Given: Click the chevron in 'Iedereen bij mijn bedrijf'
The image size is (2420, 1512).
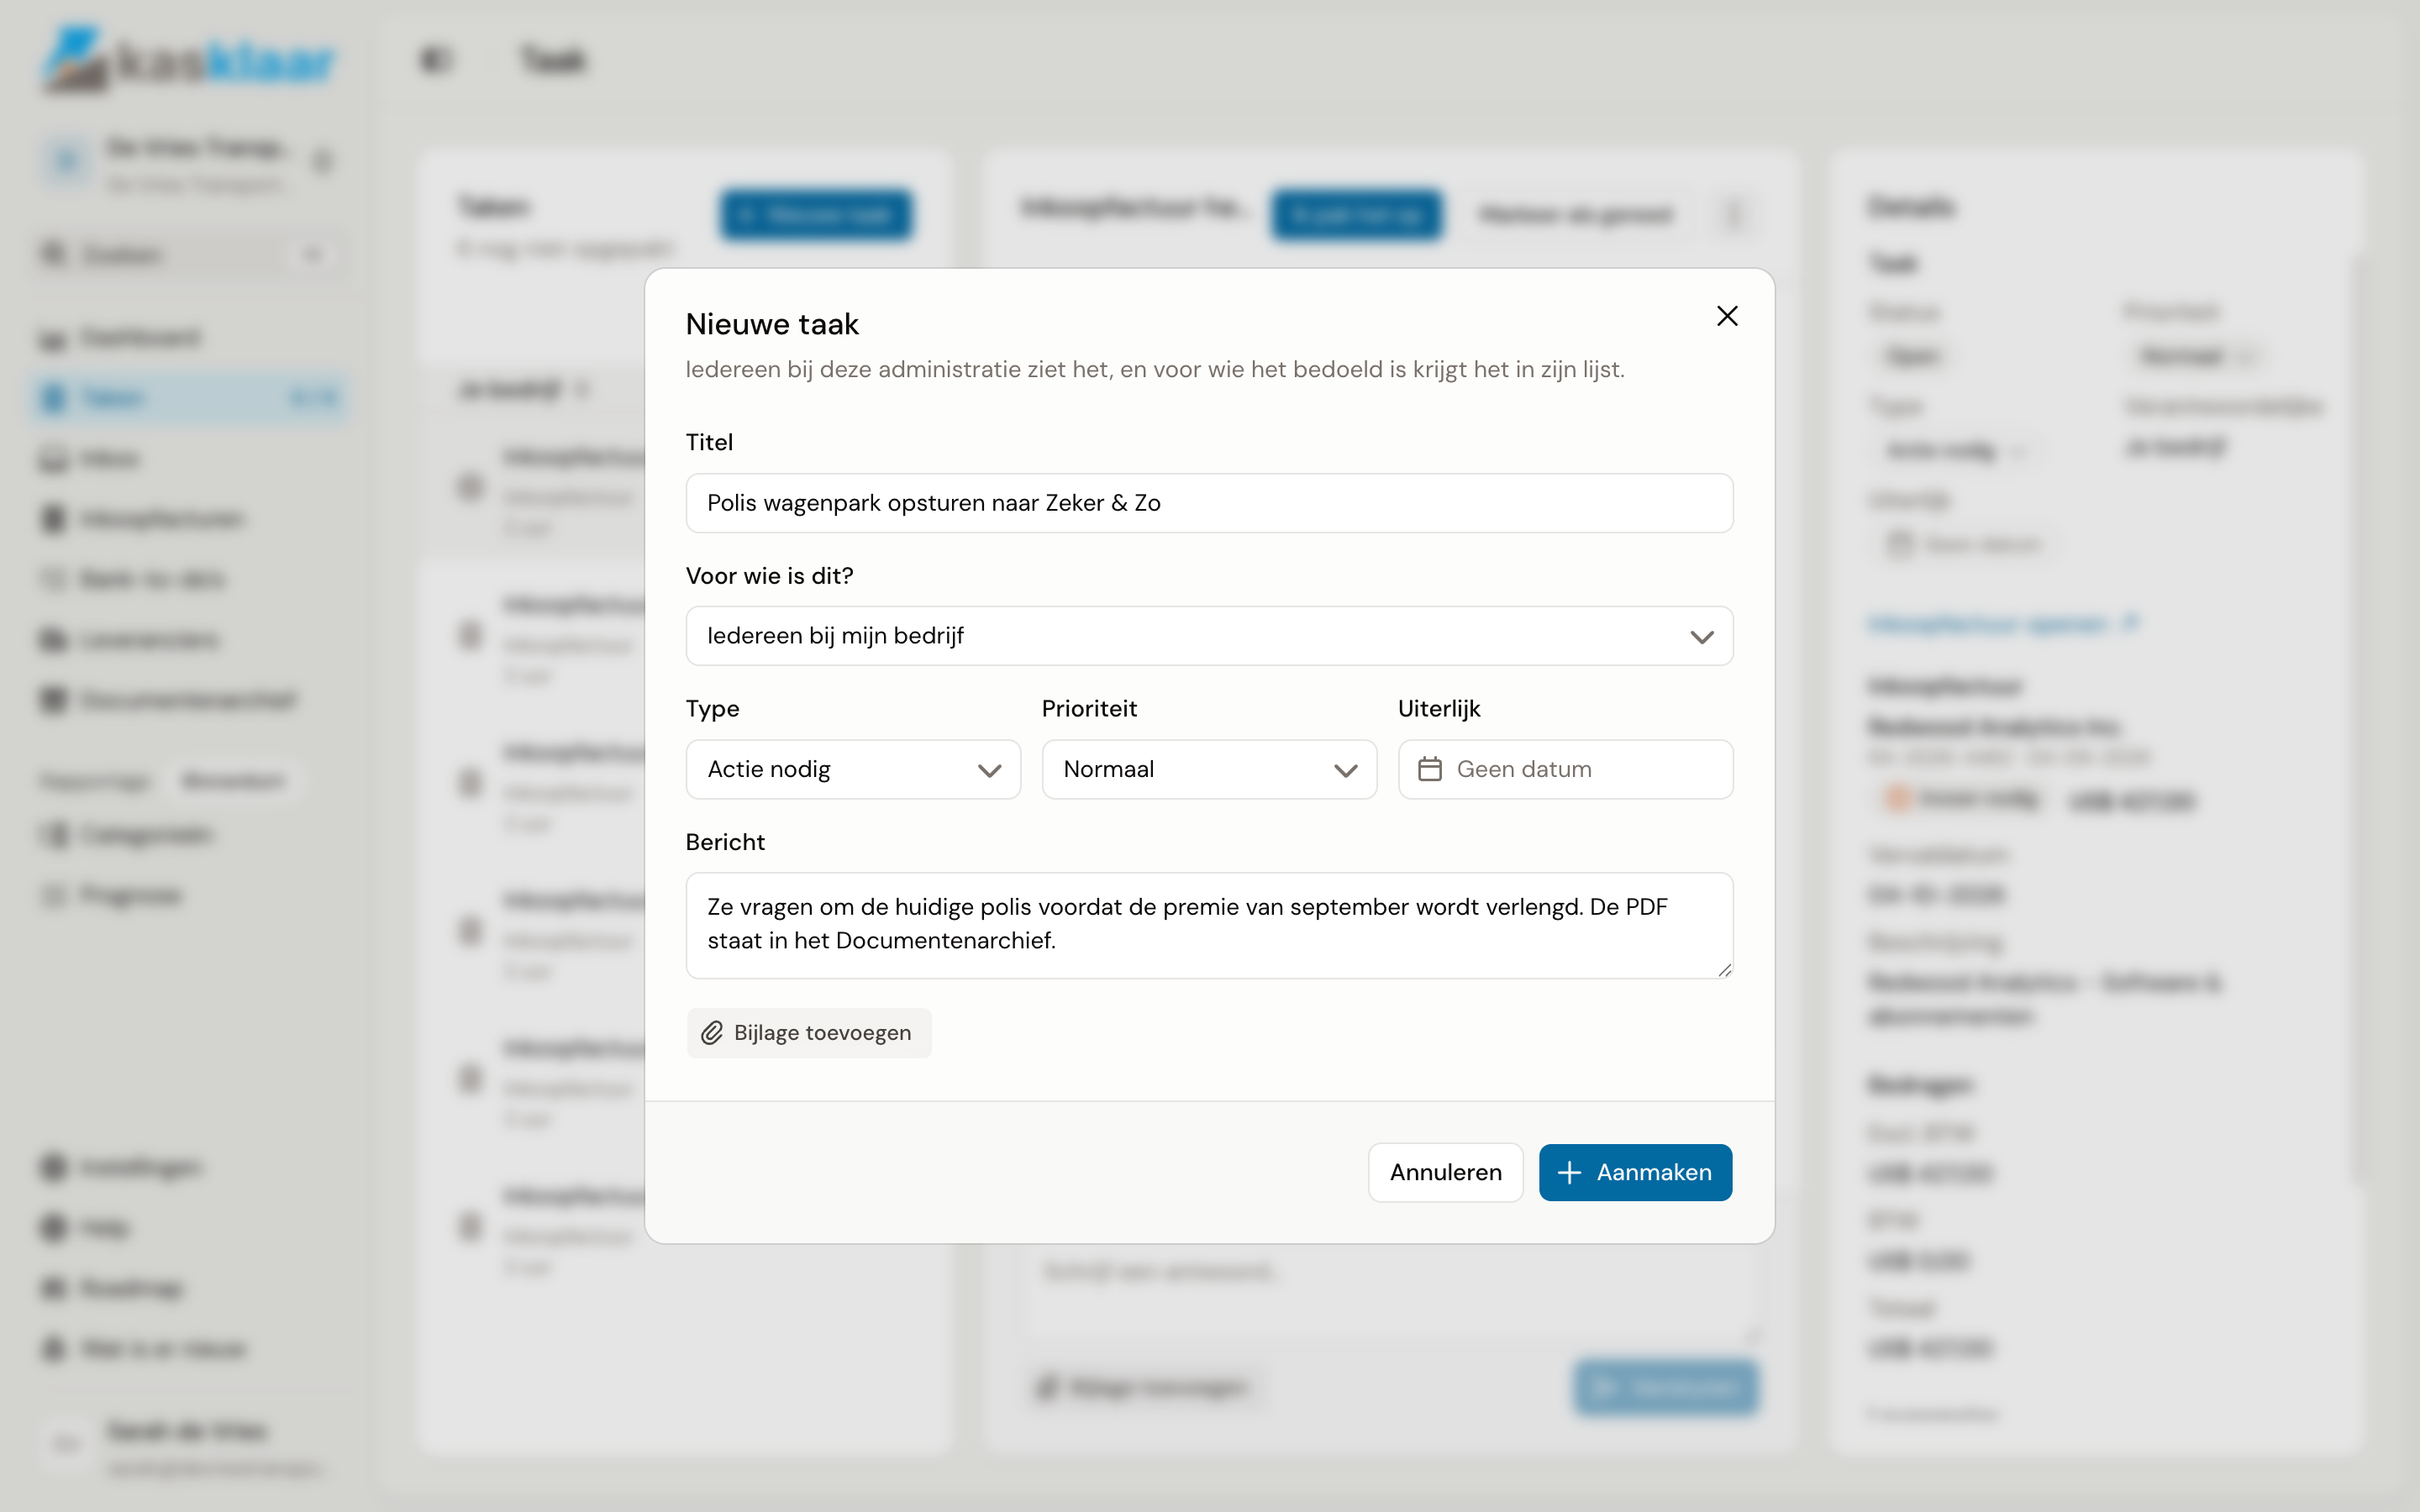Looking at the screenshot, I should pyautogui.click(x=1701, y=637).
